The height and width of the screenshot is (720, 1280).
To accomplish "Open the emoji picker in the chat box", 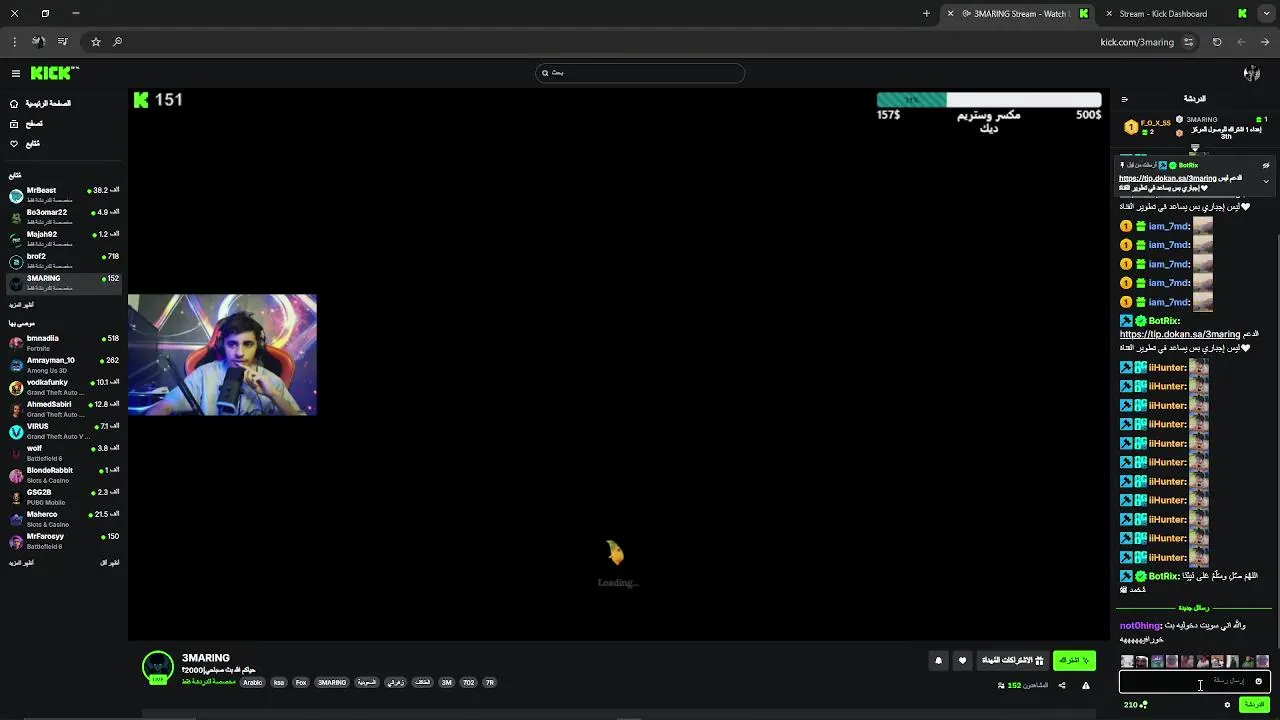I will tap(1259, 682).
